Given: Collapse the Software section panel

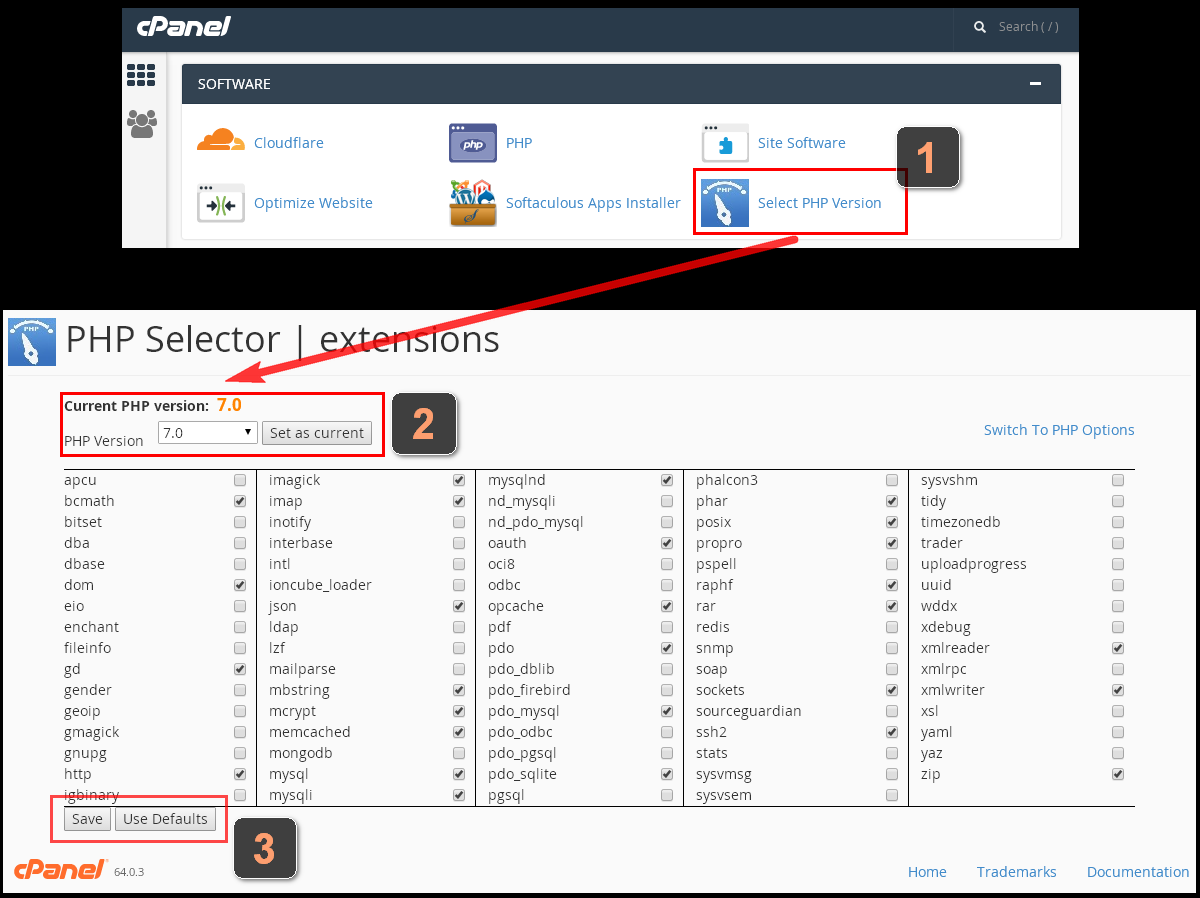Looking at the screenshot, I should pyautogui.click(x=1036, y=84).
